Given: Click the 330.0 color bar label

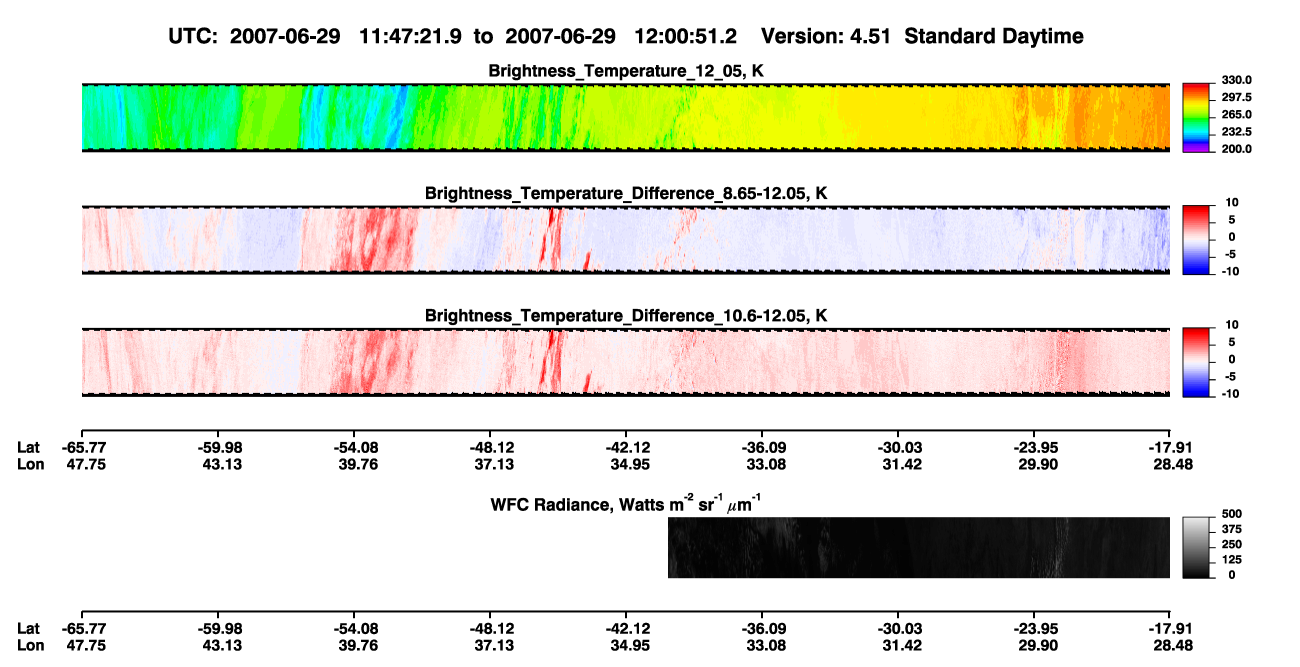Looking at the screenshot, I should [x=1236, y=81].
